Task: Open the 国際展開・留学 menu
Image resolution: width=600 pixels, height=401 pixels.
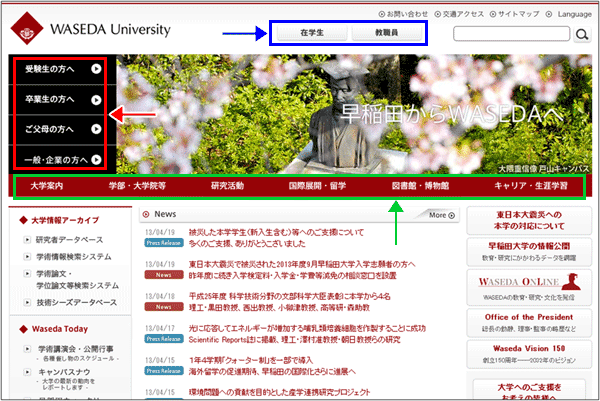Action: pos(318,186)
